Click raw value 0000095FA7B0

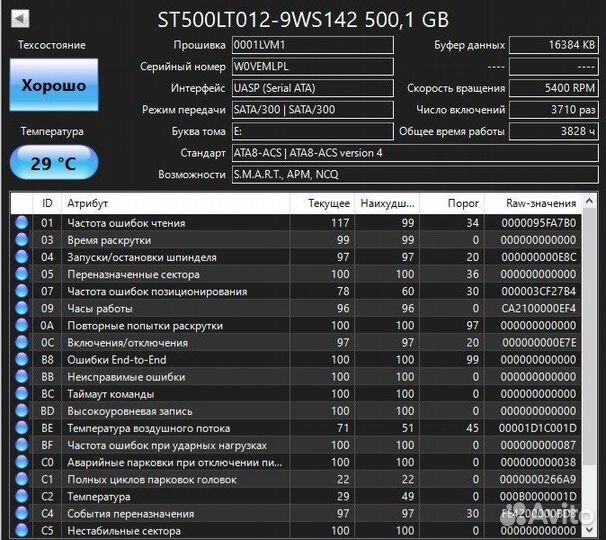tap(538, 223)
